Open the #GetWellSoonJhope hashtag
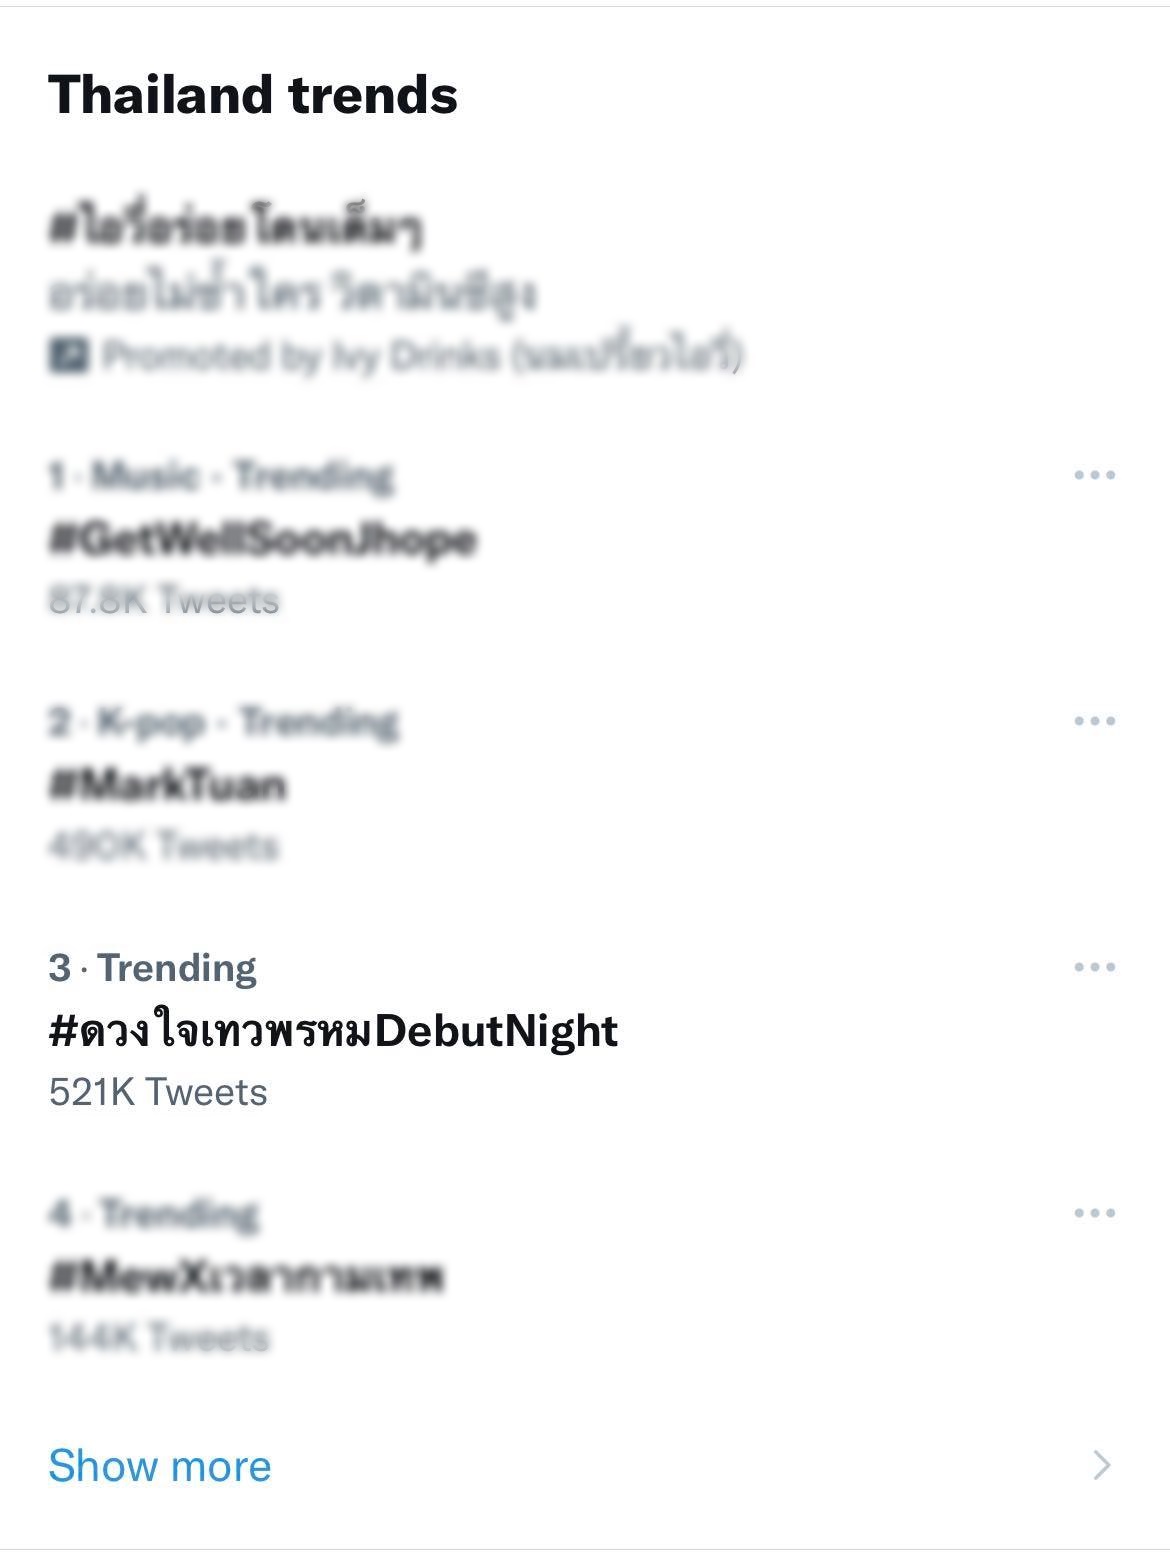The width and height of the screenshot is (1170, 1553). pyautogui.click(x=262, y=540)
